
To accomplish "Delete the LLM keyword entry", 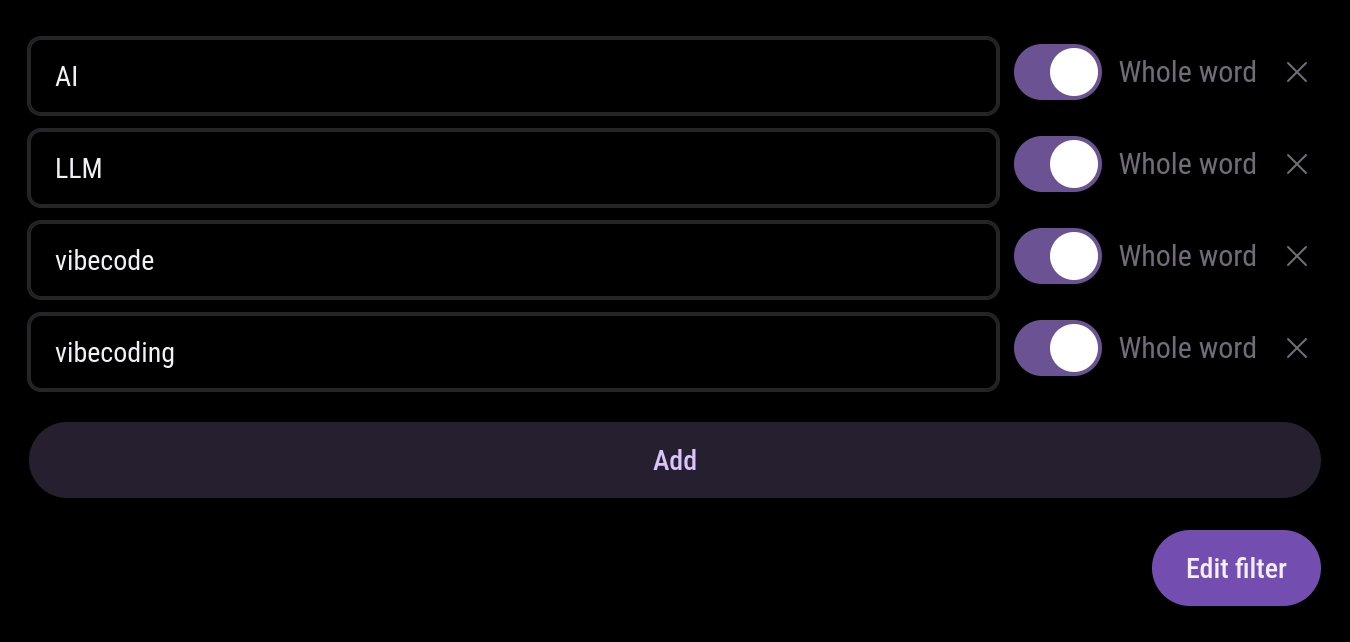I will 1296,164.
